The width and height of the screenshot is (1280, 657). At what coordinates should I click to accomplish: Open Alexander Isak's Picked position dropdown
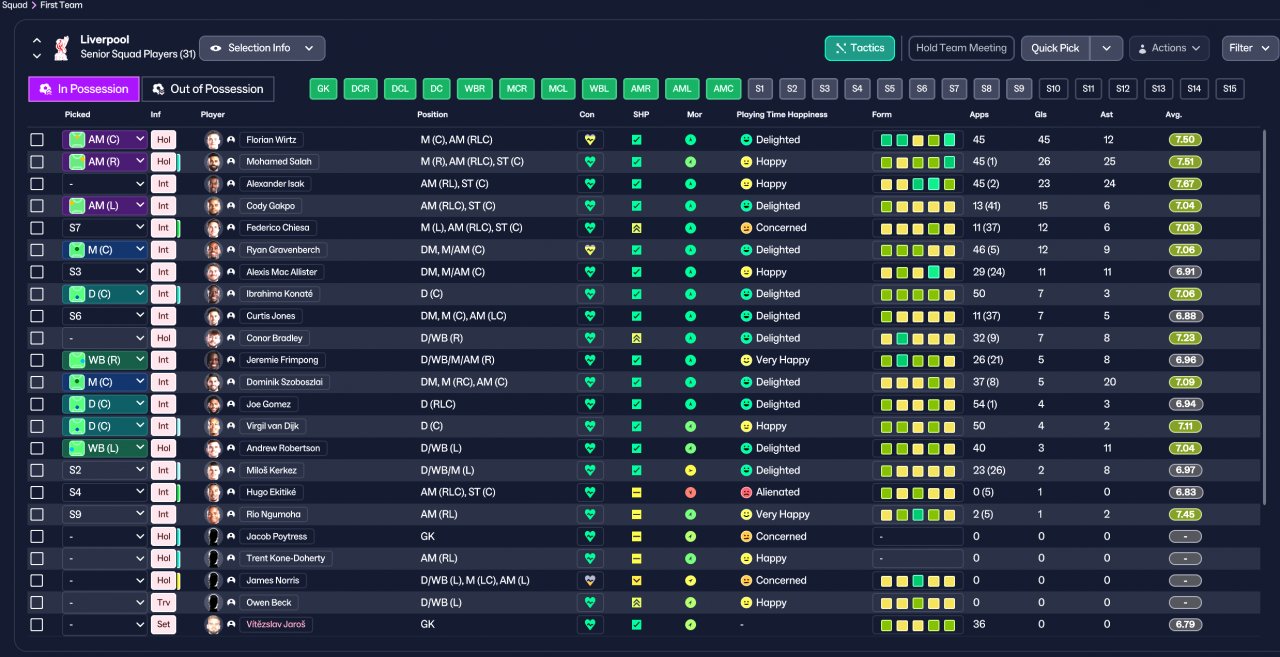[105, 184]
